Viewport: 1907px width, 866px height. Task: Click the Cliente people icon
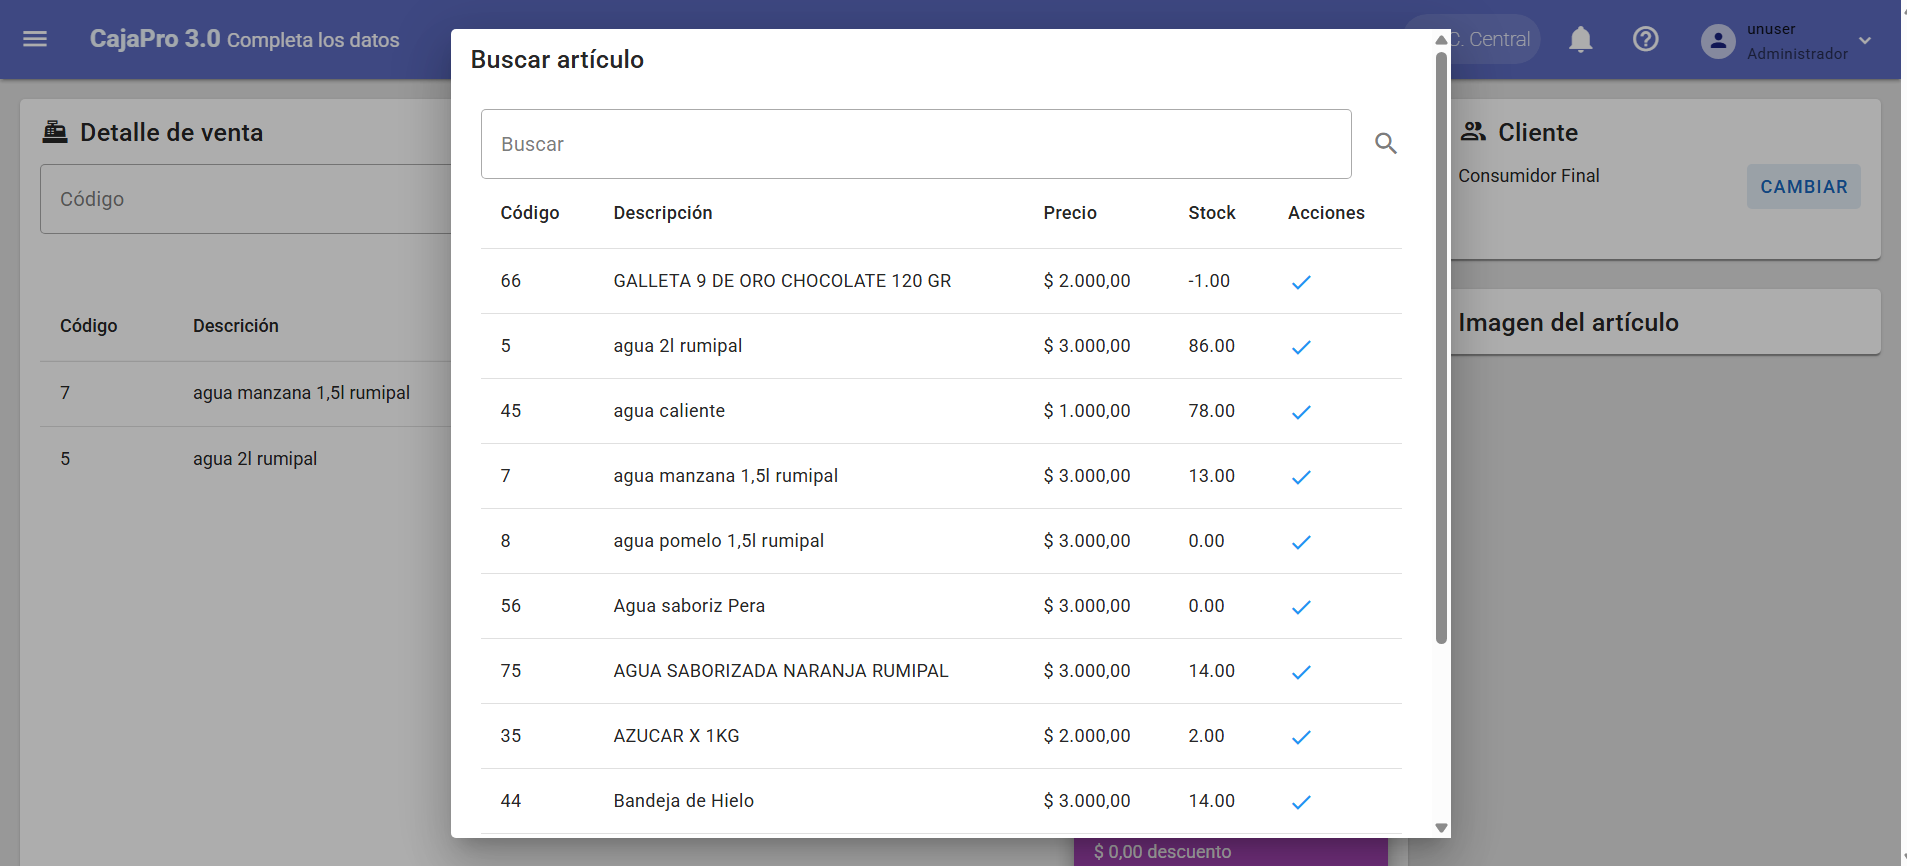(x=1473, y=131)
